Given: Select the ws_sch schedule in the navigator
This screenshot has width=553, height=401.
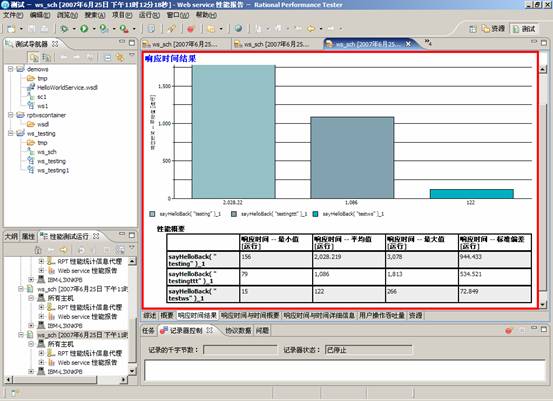Looking at the screenshot, I should 47,152.
